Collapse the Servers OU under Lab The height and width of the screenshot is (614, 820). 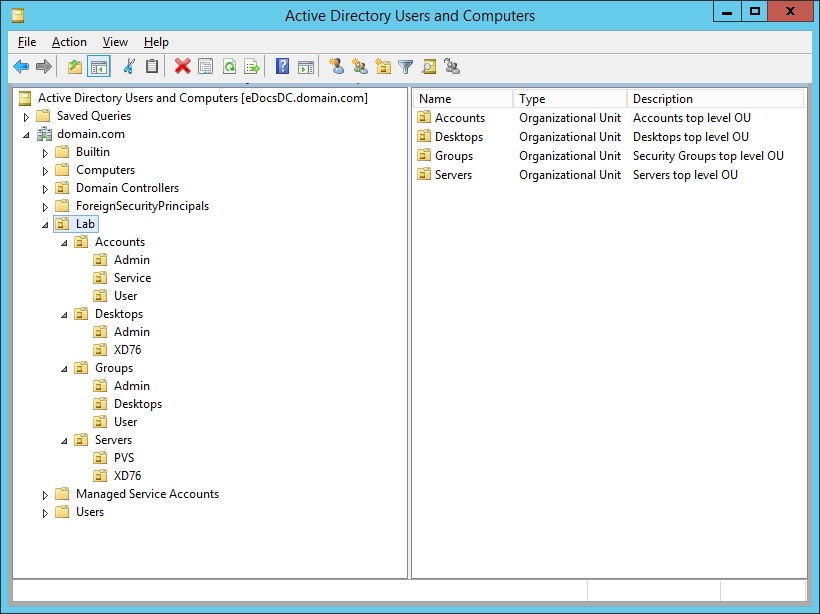(64, 441)
